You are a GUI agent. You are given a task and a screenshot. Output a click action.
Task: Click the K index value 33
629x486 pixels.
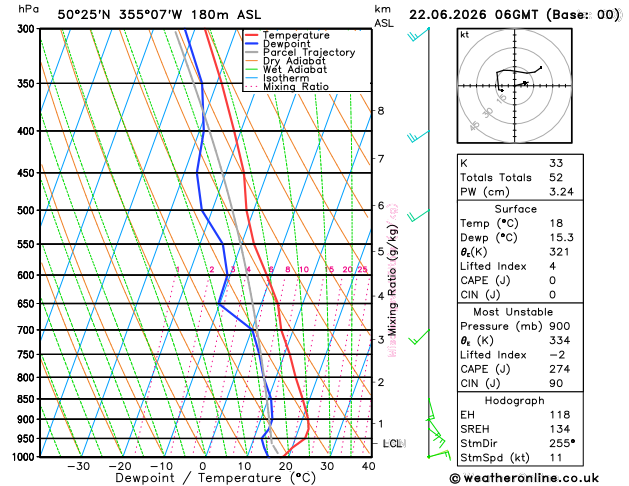pyautogui.click(x=556, y=163)
